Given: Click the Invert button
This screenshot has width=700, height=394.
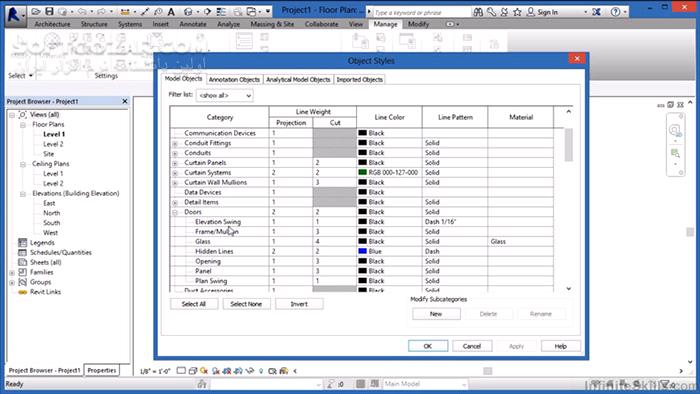Looking at the screenshot, I should pyautogui.click(x=299, y=304).
